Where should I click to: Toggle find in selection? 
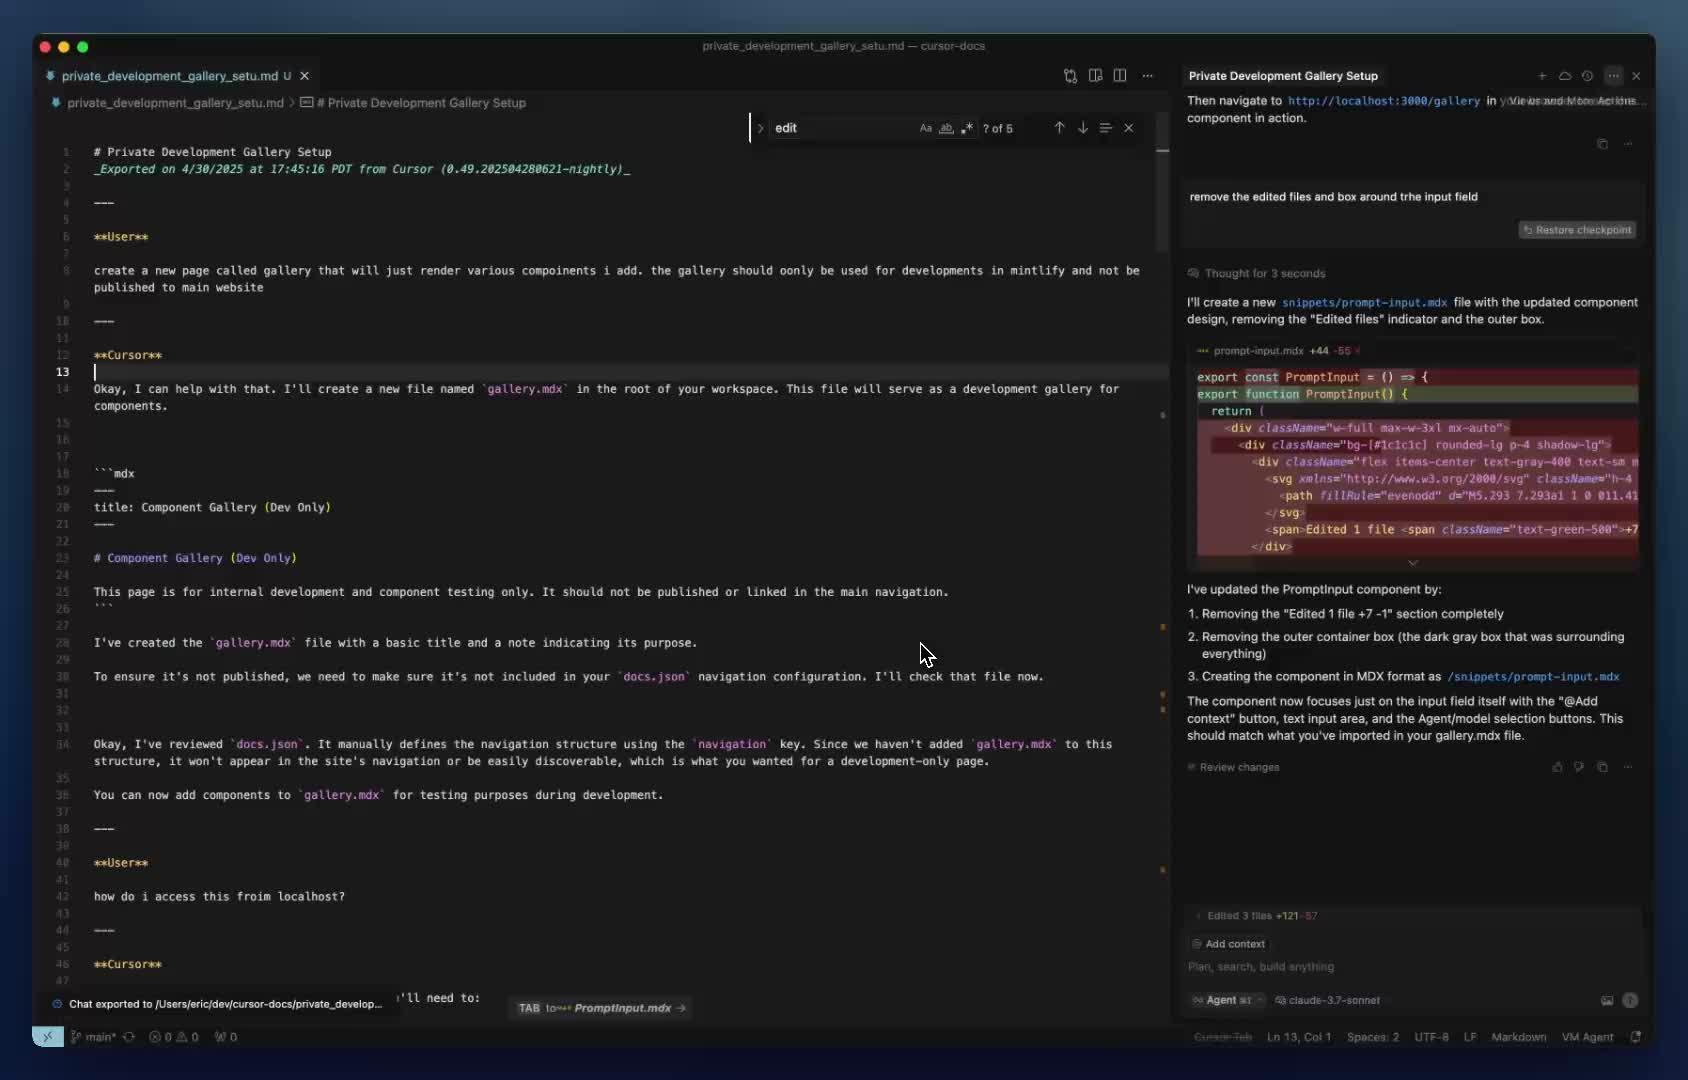click(x=1106, y=128)
